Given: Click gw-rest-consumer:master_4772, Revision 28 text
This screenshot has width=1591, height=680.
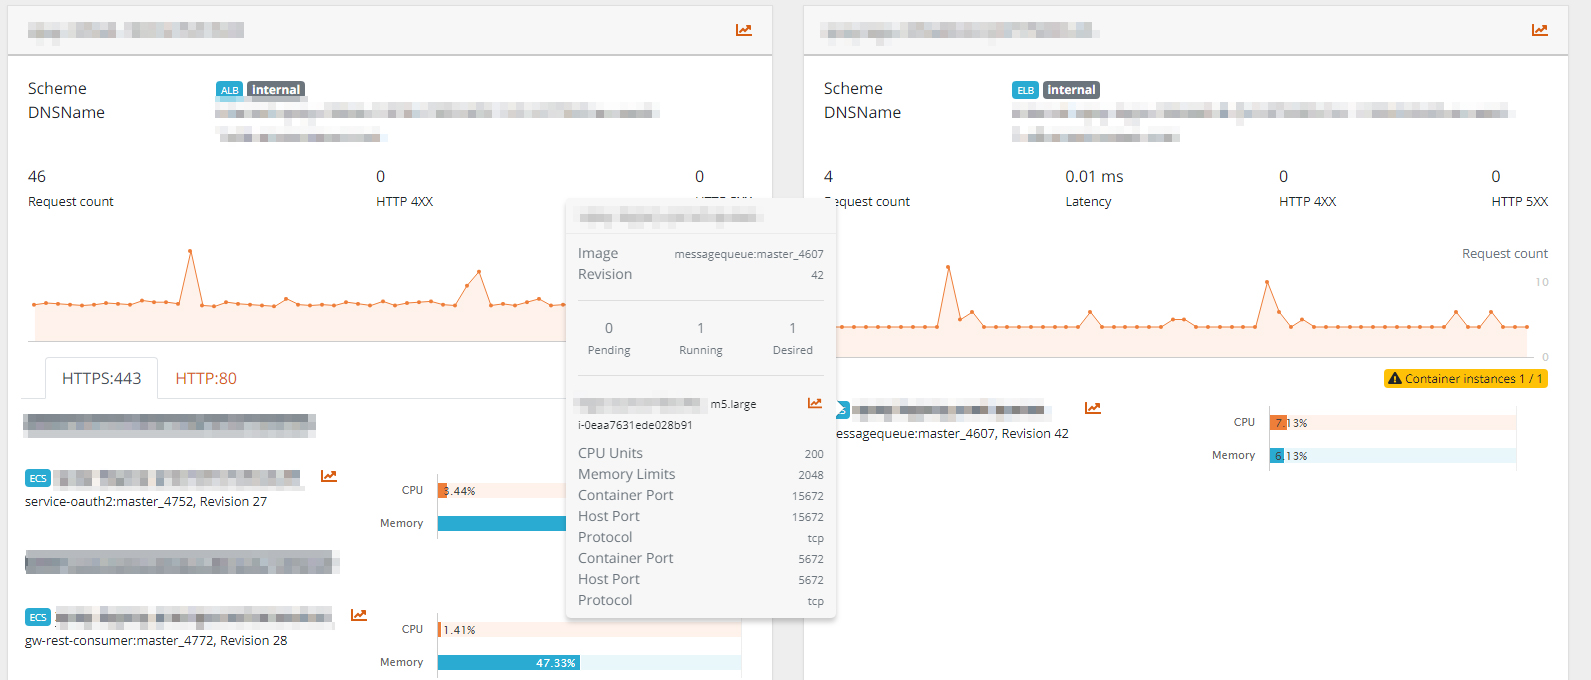Looking at the screenshot, I should click(x=156, y=641).
